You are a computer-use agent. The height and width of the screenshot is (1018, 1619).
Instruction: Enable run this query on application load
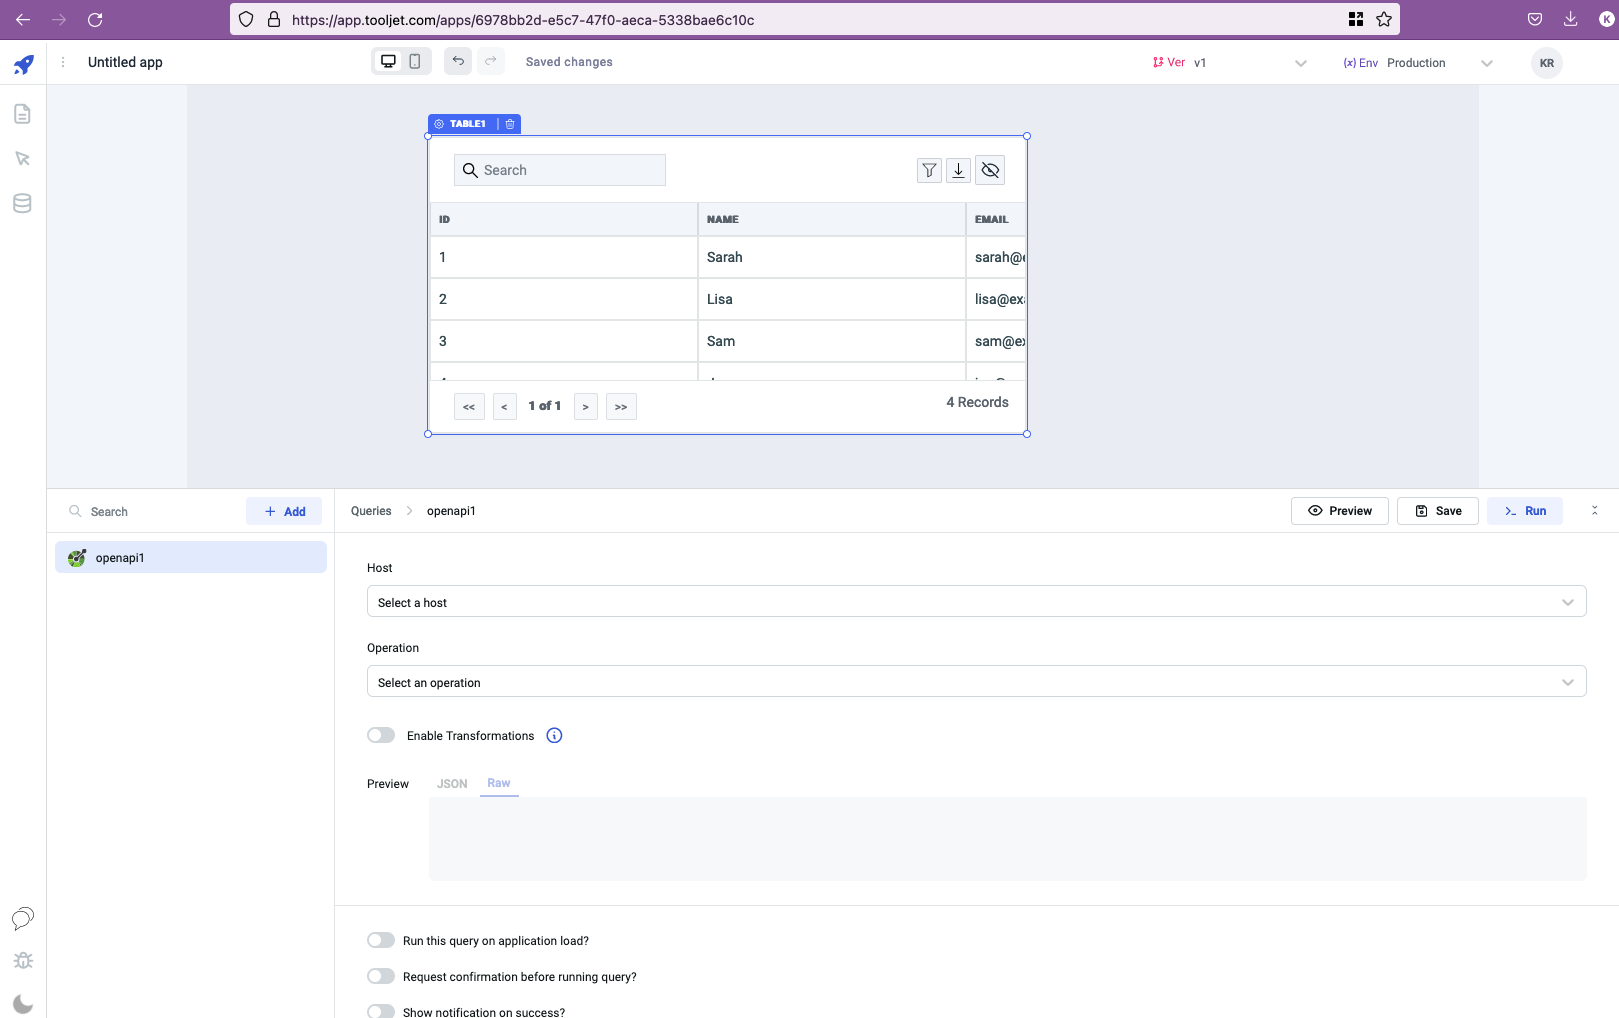[x=381, y=940]
